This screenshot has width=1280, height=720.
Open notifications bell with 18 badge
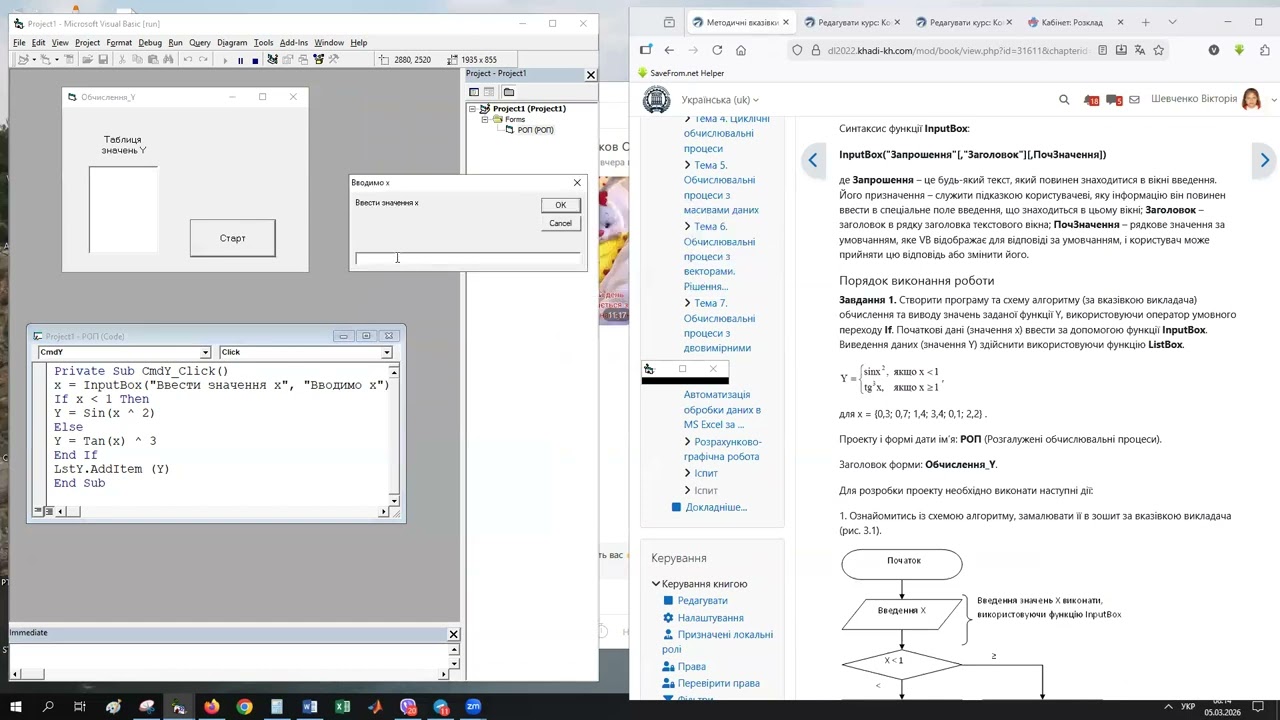(1091, 100)
